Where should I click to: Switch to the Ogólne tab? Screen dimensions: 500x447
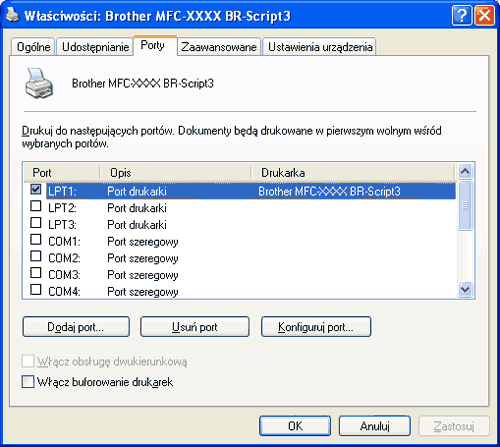(33, 47)
